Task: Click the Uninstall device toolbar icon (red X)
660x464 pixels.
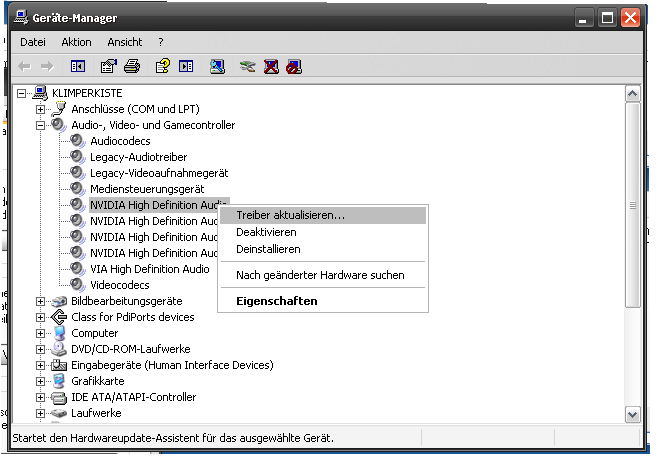Action: coord(271,67)
